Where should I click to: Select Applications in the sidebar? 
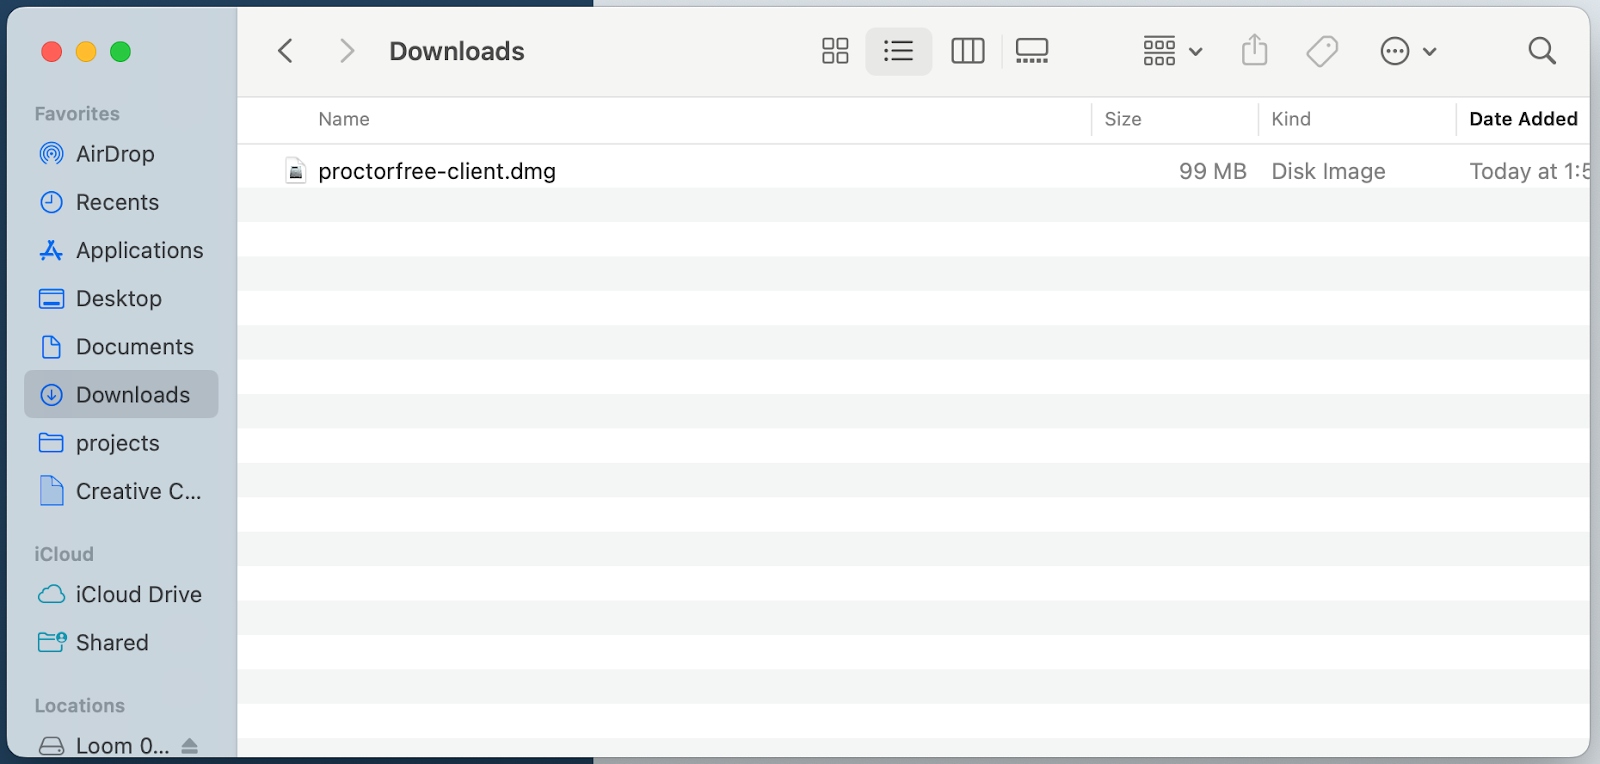139,250
